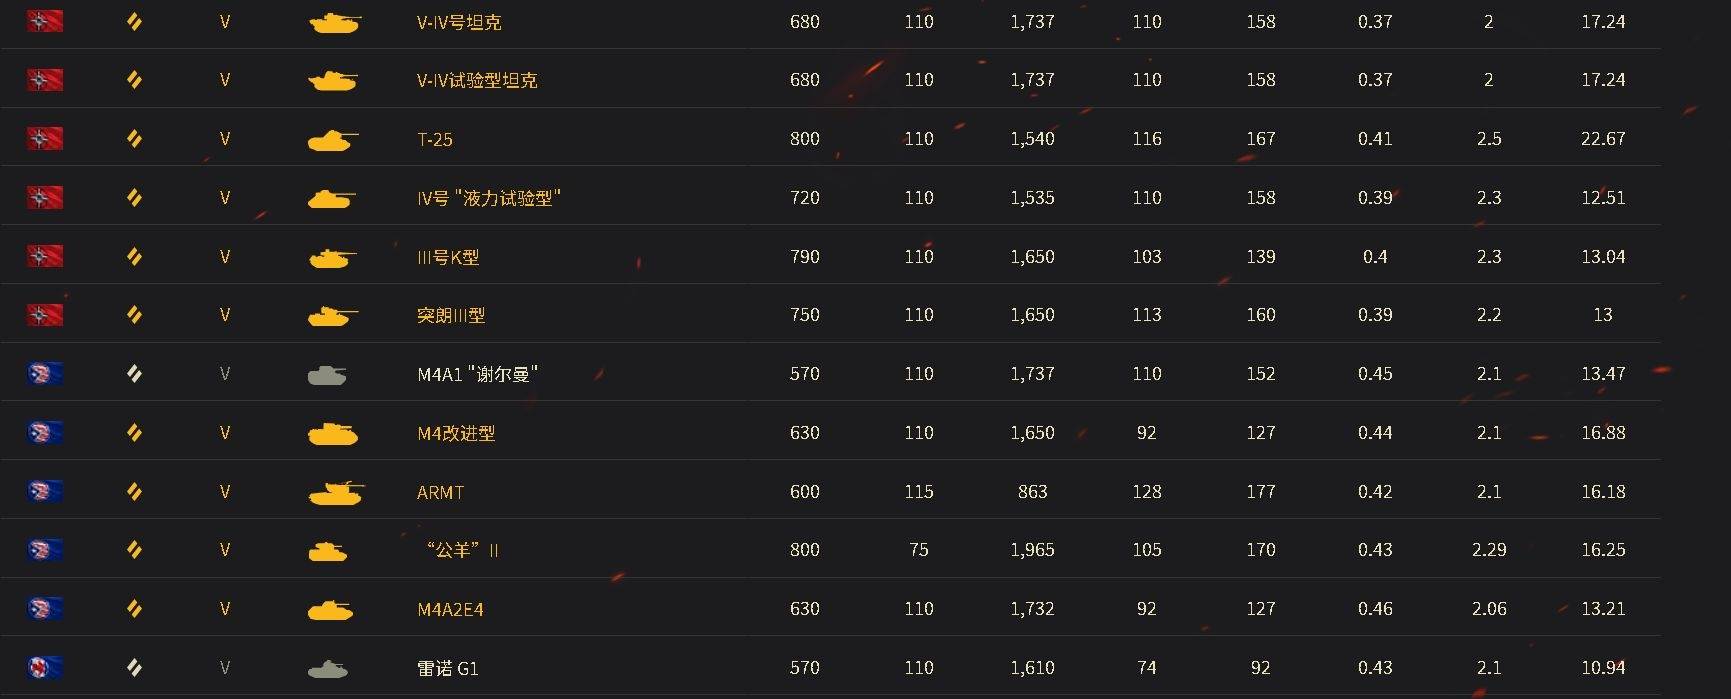Screen dimensions: 1731x699
Task: Select the M4A2E4 tank name
Action: (450, 609)
